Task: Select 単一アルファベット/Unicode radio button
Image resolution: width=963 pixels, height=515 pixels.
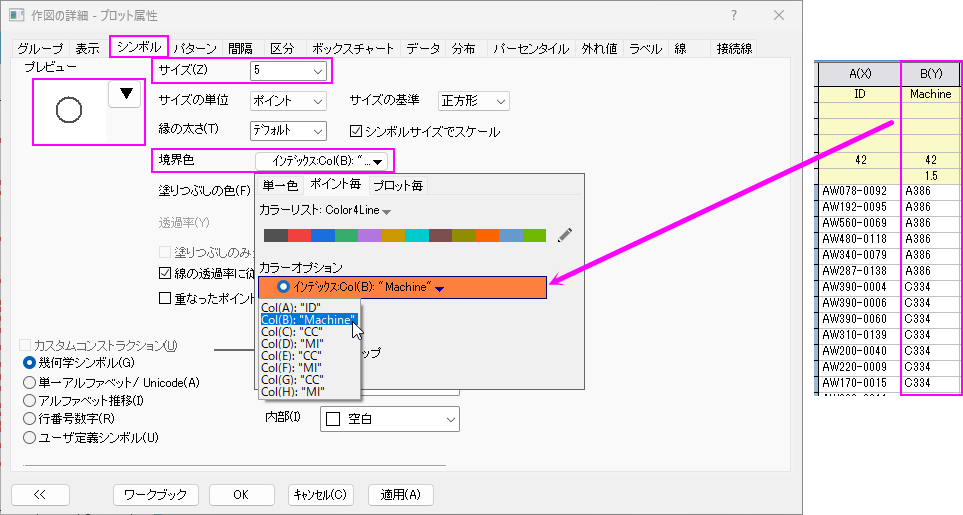Action: (29, 382)
